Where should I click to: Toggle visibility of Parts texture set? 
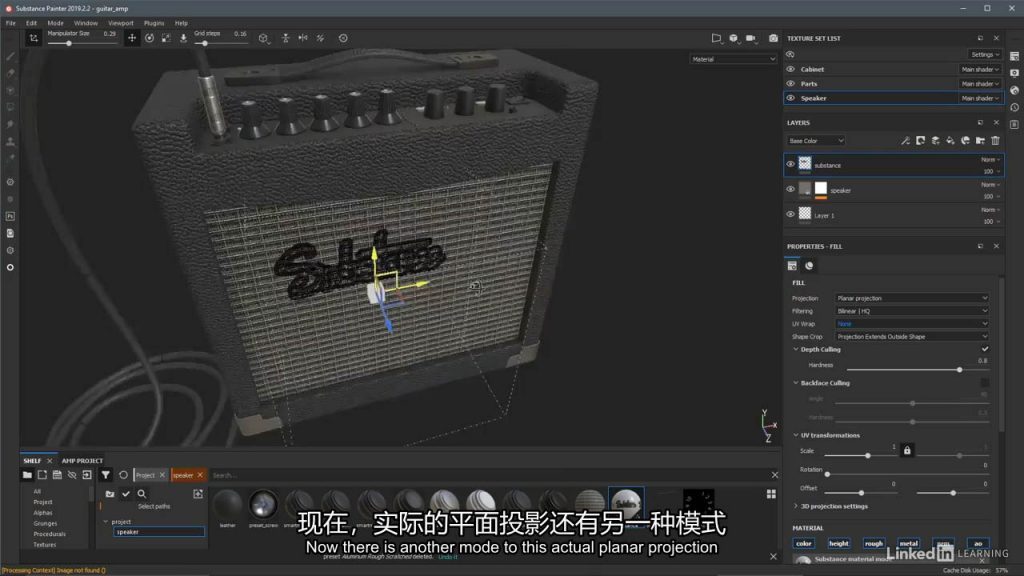click(x=790, y=84)
